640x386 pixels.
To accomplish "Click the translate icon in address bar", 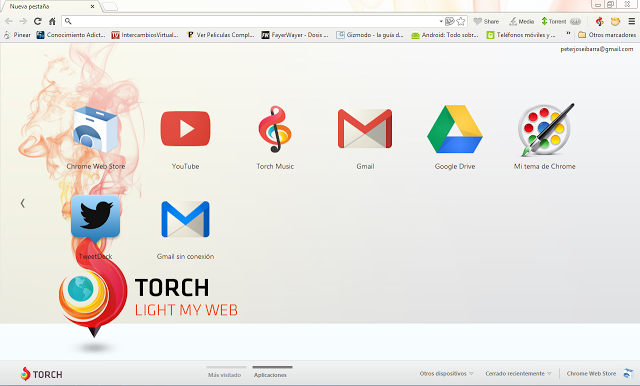I will (x=449, y=21).
